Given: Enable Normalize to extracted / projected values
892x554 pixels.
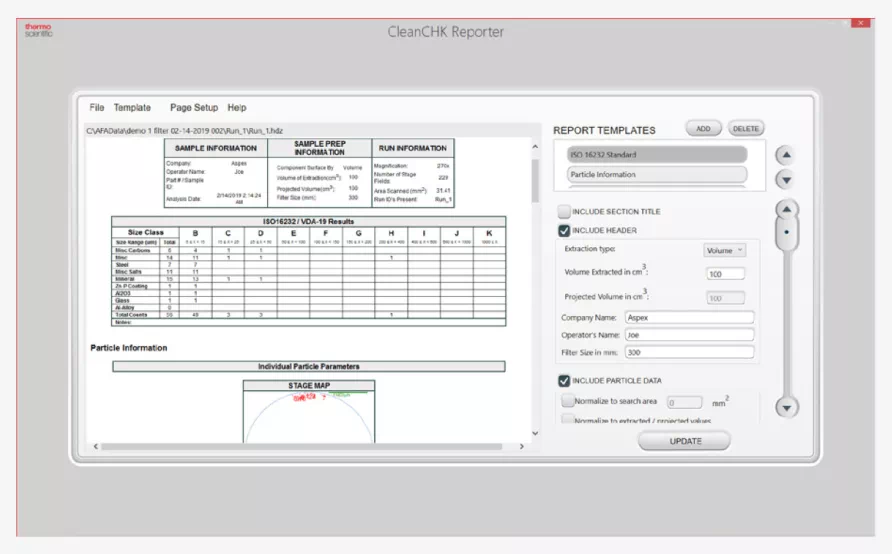Looking at the screenshot, I should (567, 420).
